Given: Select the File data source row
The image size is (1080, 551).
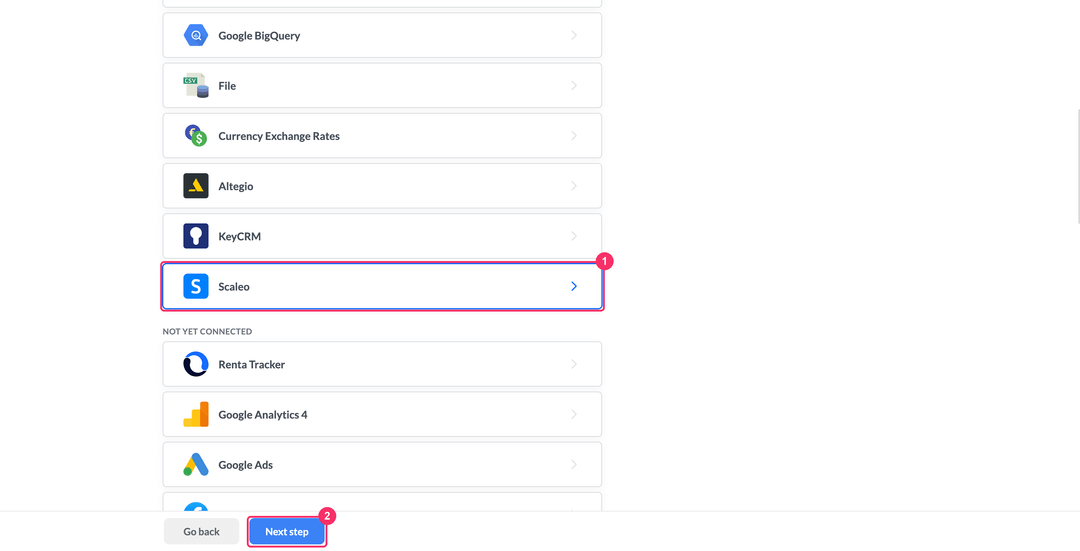Looking at the screenshot, I should pyautogui.click(x=382, y=85).
